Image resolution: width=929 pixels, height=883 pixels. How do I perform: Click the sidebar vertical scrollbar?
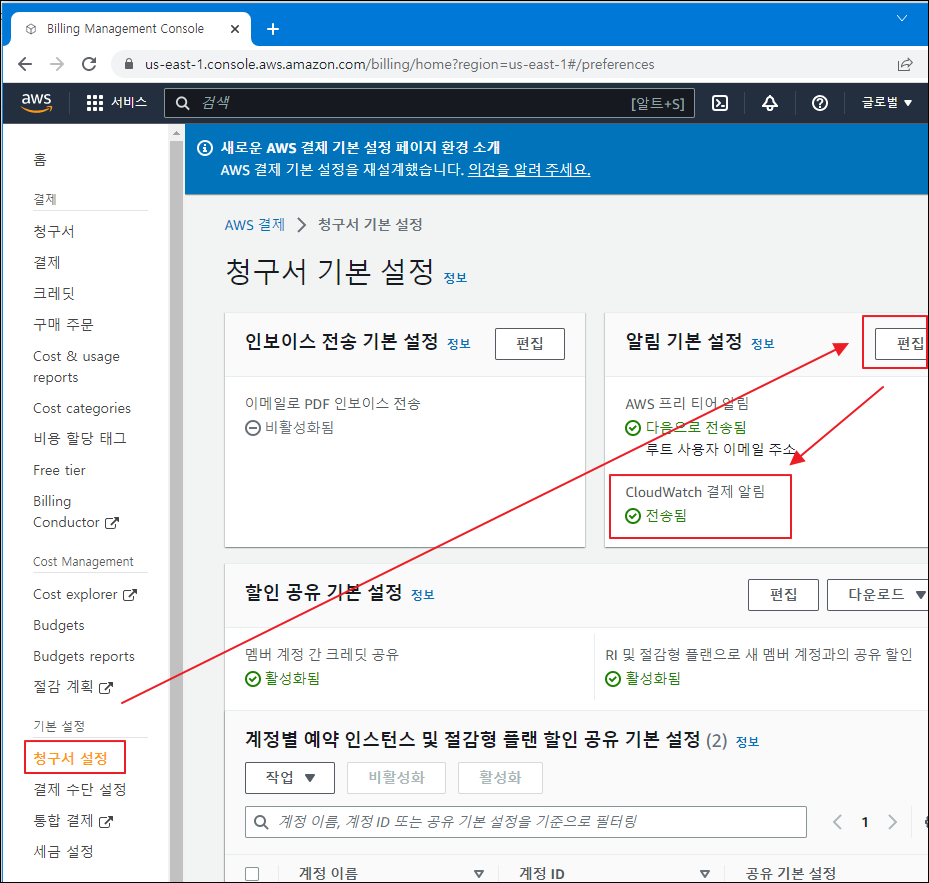(177, 510)
